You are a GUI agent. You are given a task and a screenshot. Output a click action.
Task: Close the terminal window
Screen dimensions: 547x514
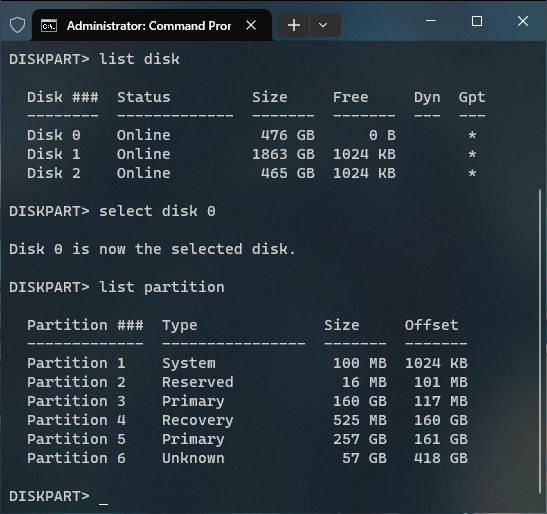[x=523, y=21]
